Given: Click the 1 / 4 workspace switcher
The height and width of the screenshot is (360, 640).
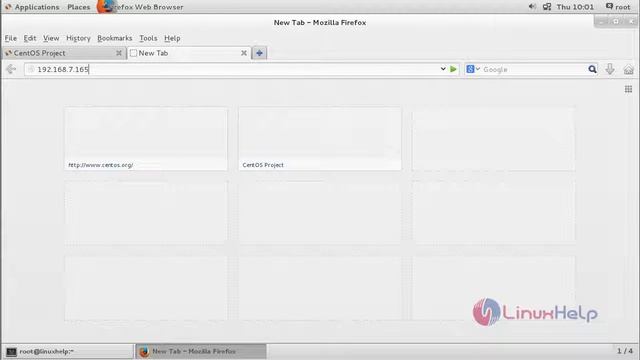Looking at the screenshot, I should [624, 351].
